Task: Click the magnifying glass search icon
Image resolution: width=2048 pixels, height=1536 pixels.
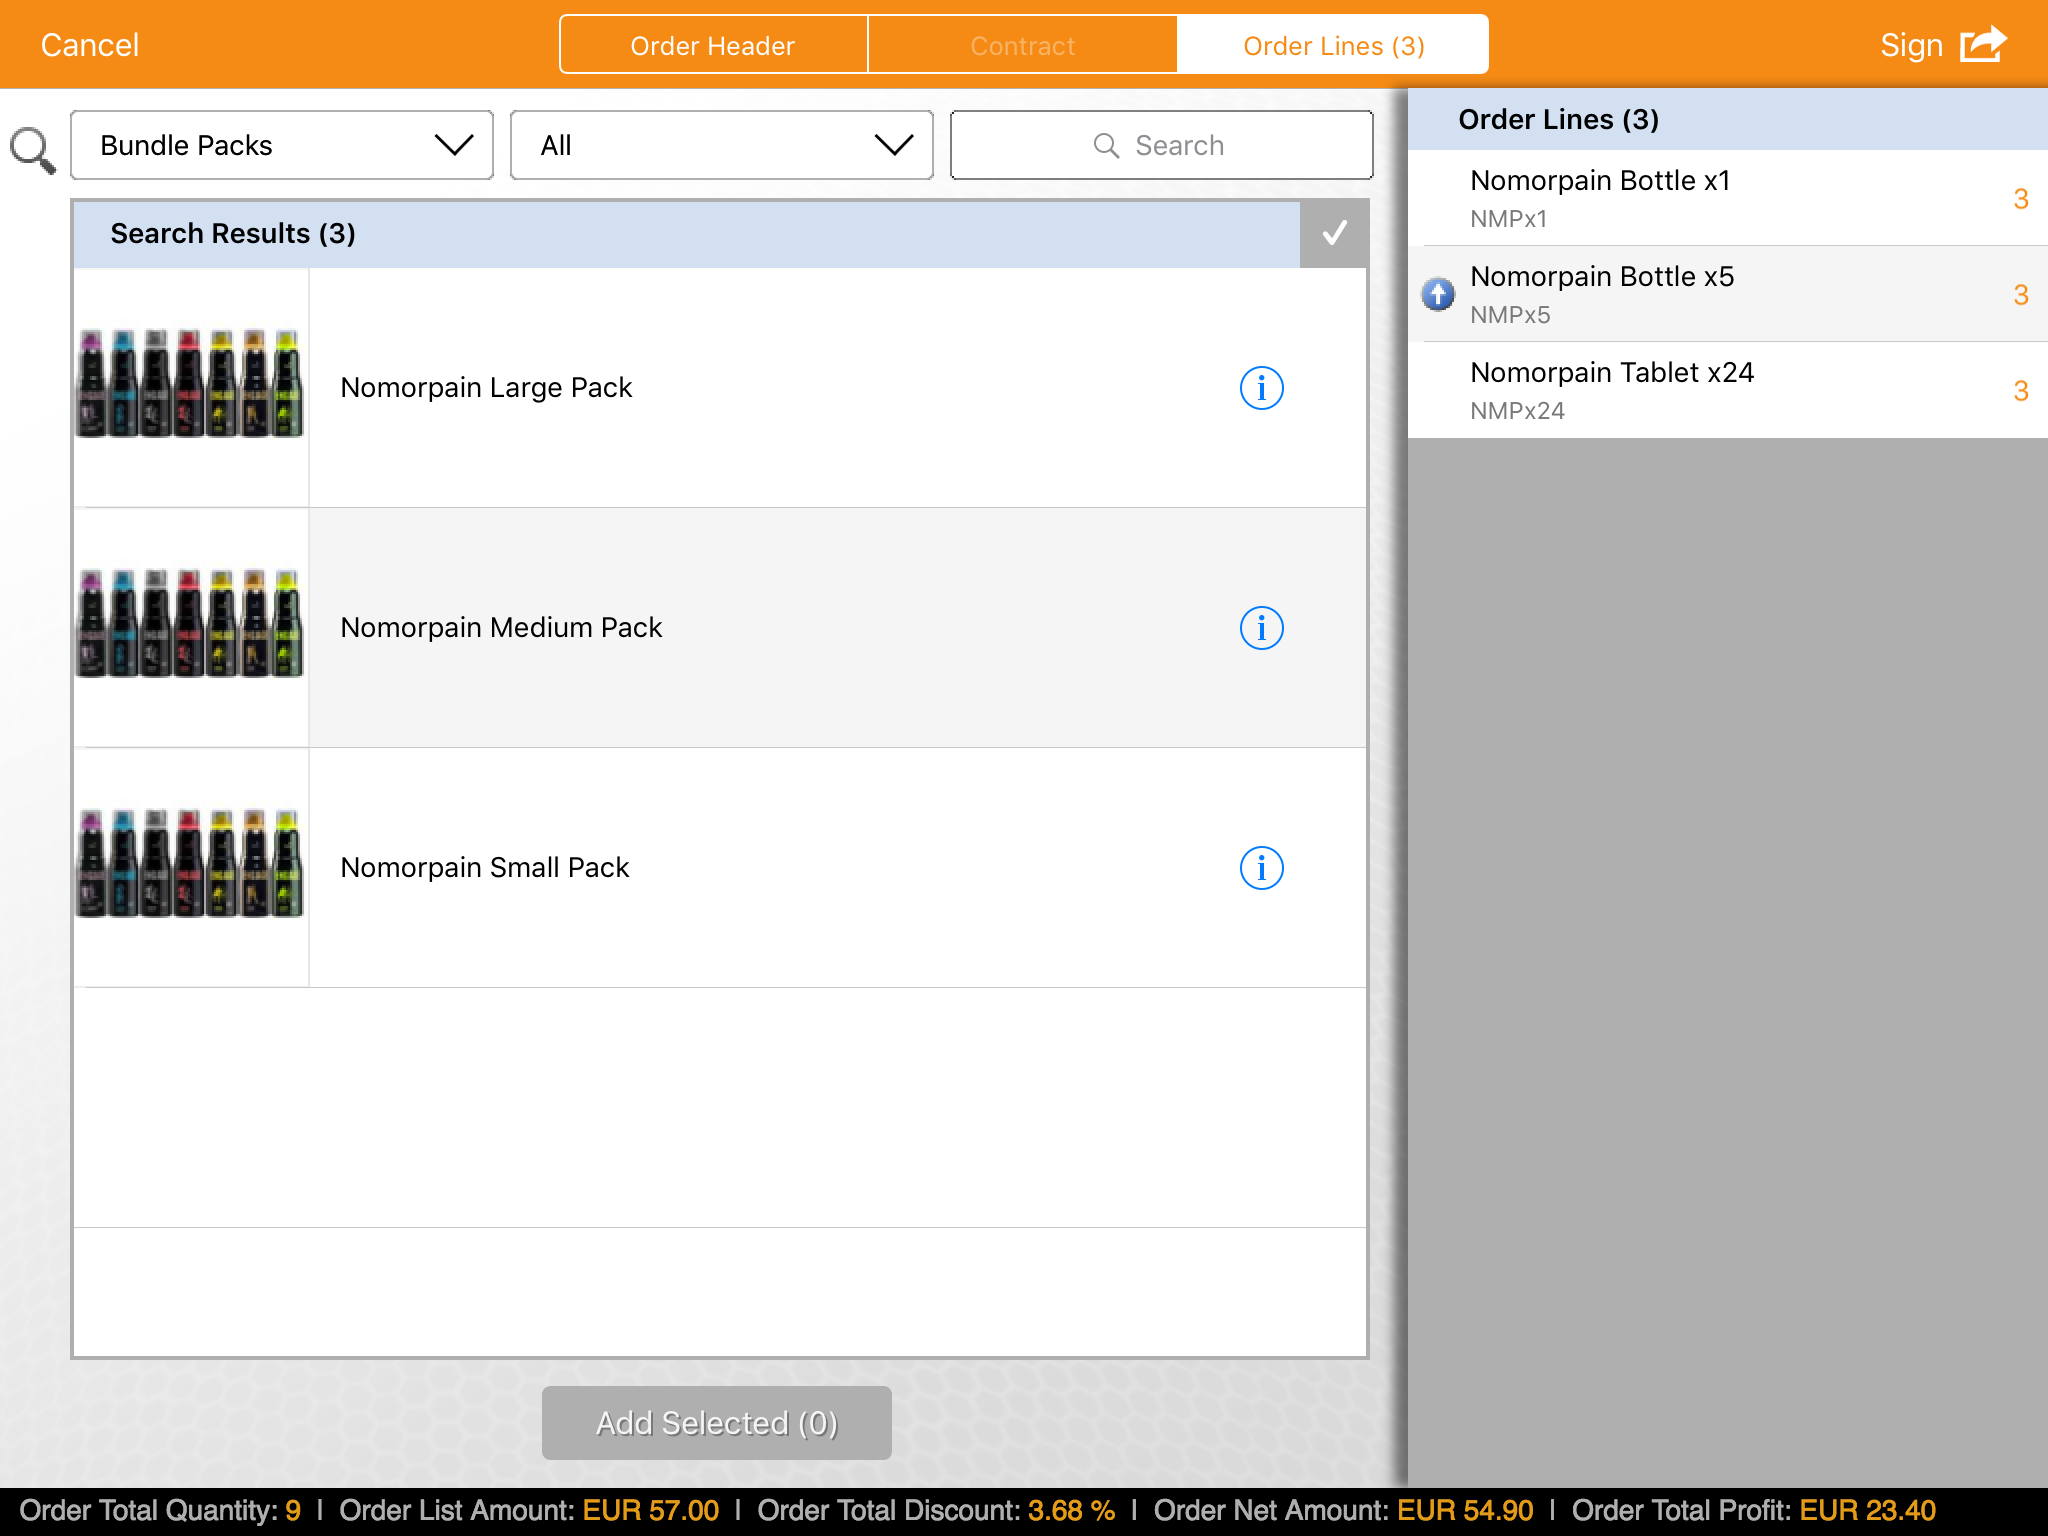Action: tap(32, 150)
